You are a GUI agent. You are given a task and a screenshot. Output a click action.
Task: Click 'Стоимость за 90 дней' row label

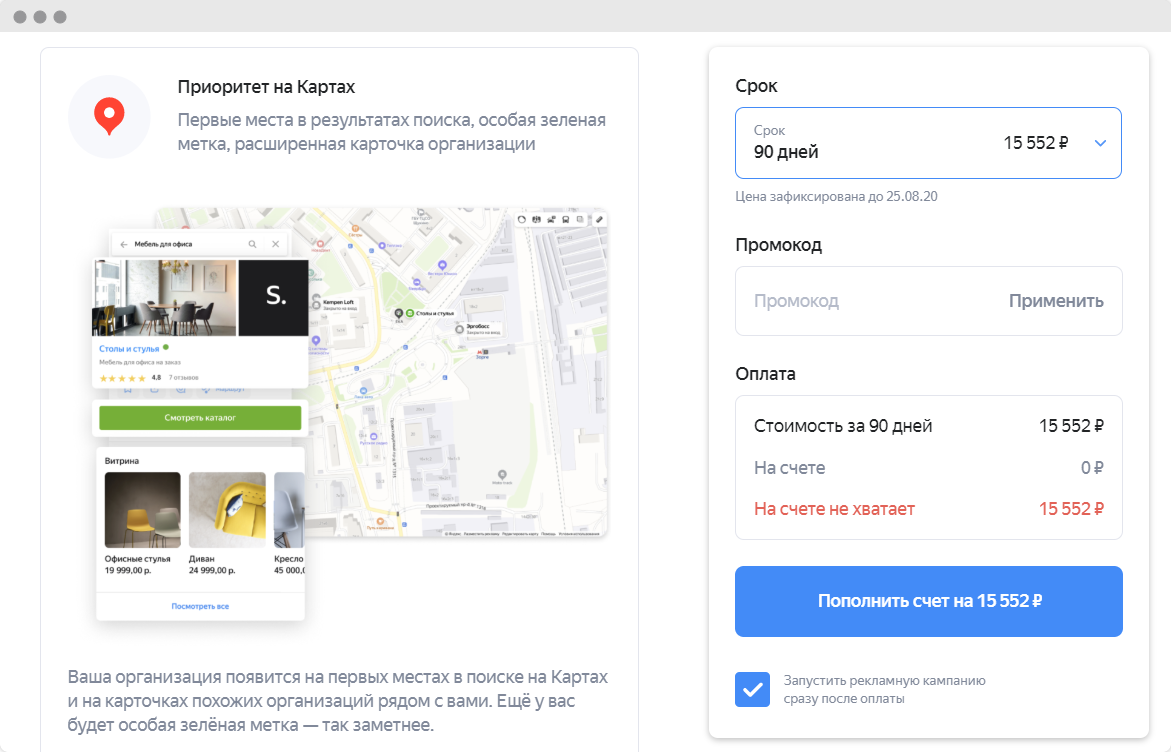click(x=843, y=426)
